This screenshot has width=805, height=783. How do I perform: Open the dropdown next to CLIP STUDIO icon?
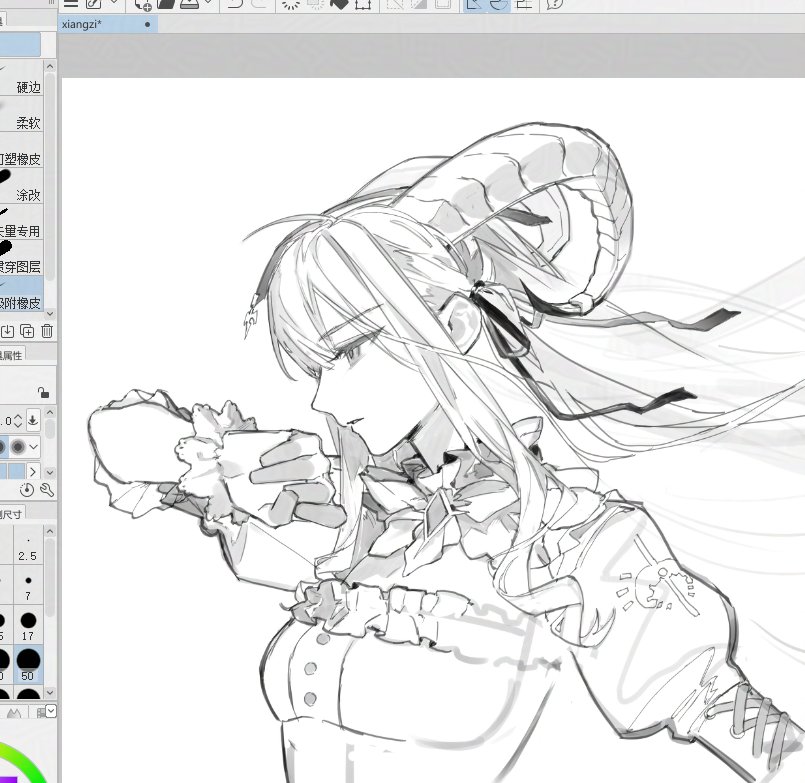coord(114,3)
